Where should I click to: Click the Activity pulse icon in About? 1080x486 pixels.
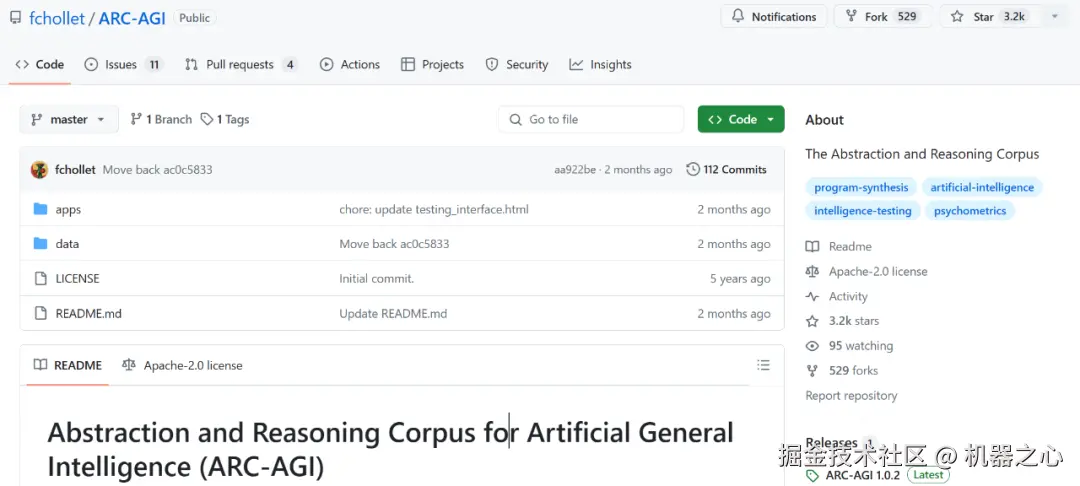tap(813, 297)
